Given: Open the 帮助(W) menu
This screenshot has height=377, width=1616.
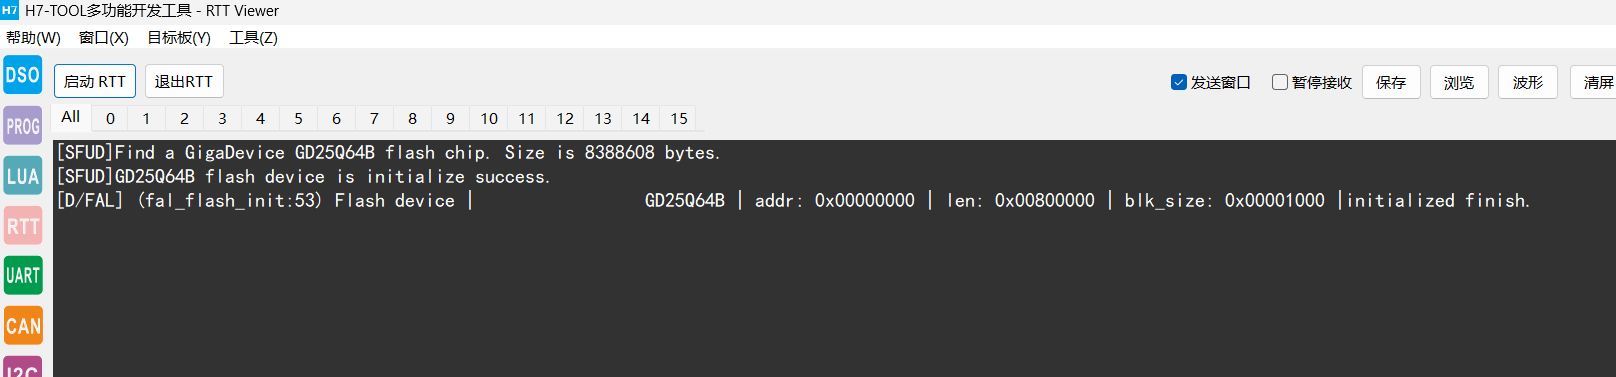Looking at the screenshot, I should coord(33,37).
